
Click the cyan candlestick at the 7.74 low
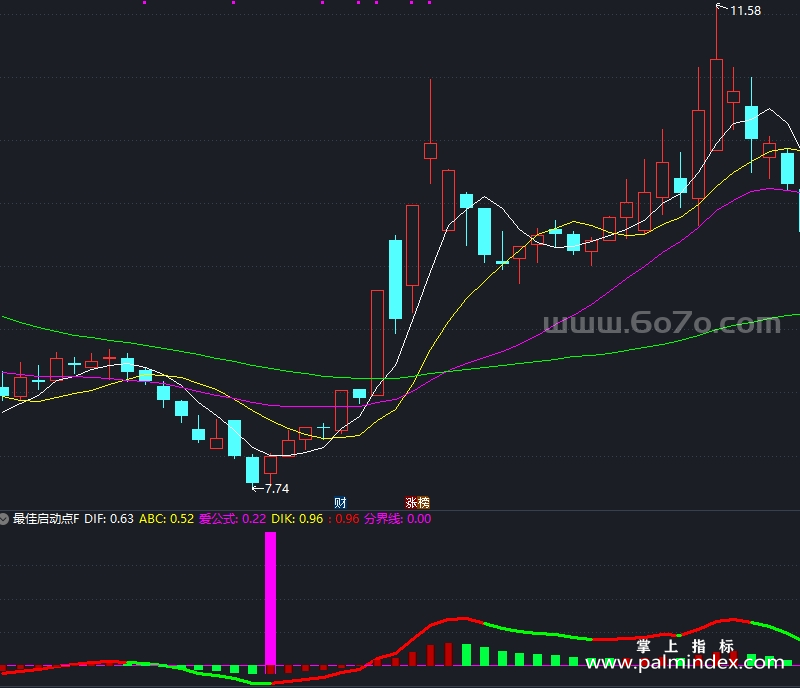coord(253,470)
